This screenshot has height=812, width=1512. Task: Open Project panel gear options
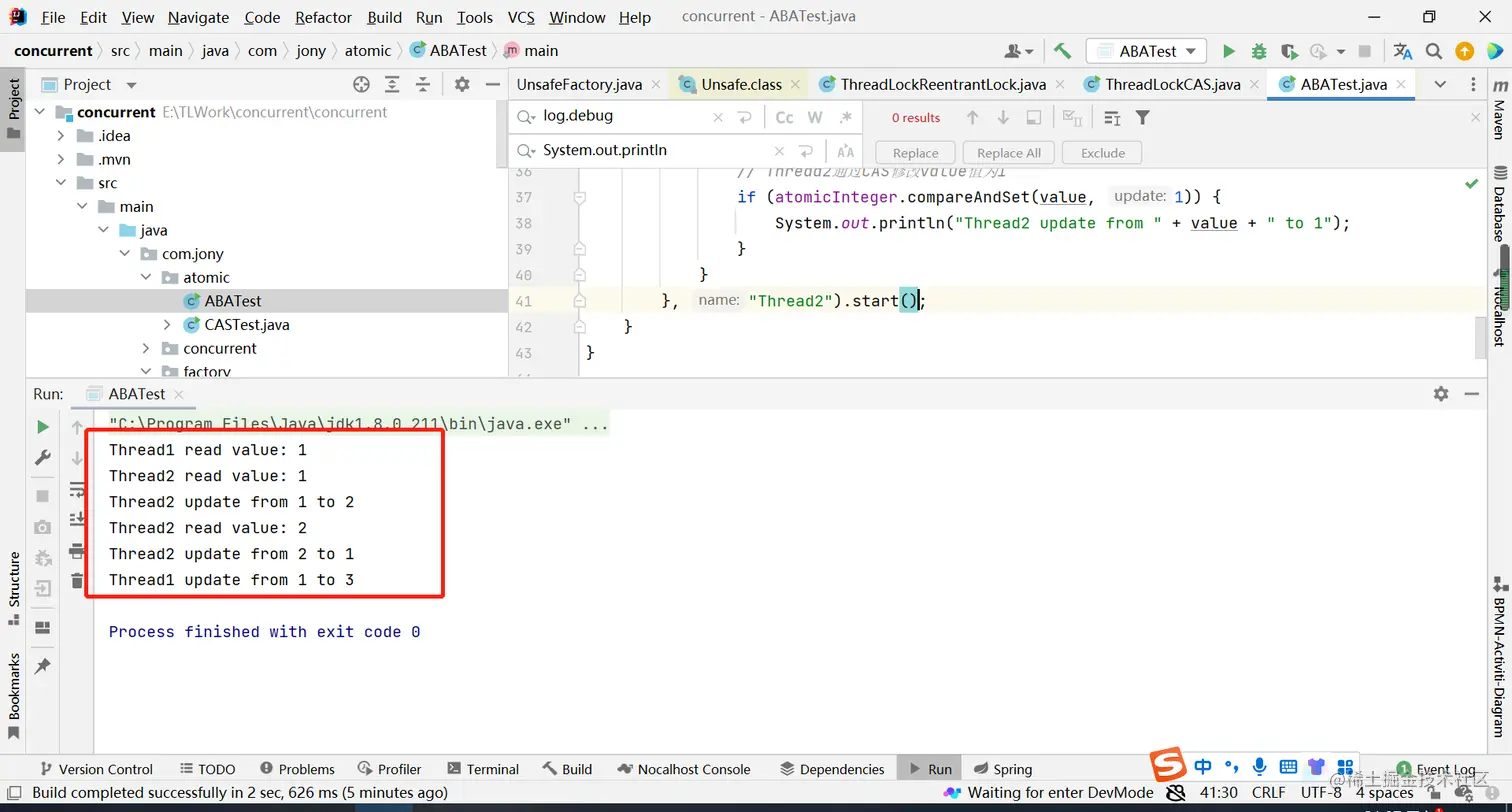pyautogui.click(x=461, y=85)
